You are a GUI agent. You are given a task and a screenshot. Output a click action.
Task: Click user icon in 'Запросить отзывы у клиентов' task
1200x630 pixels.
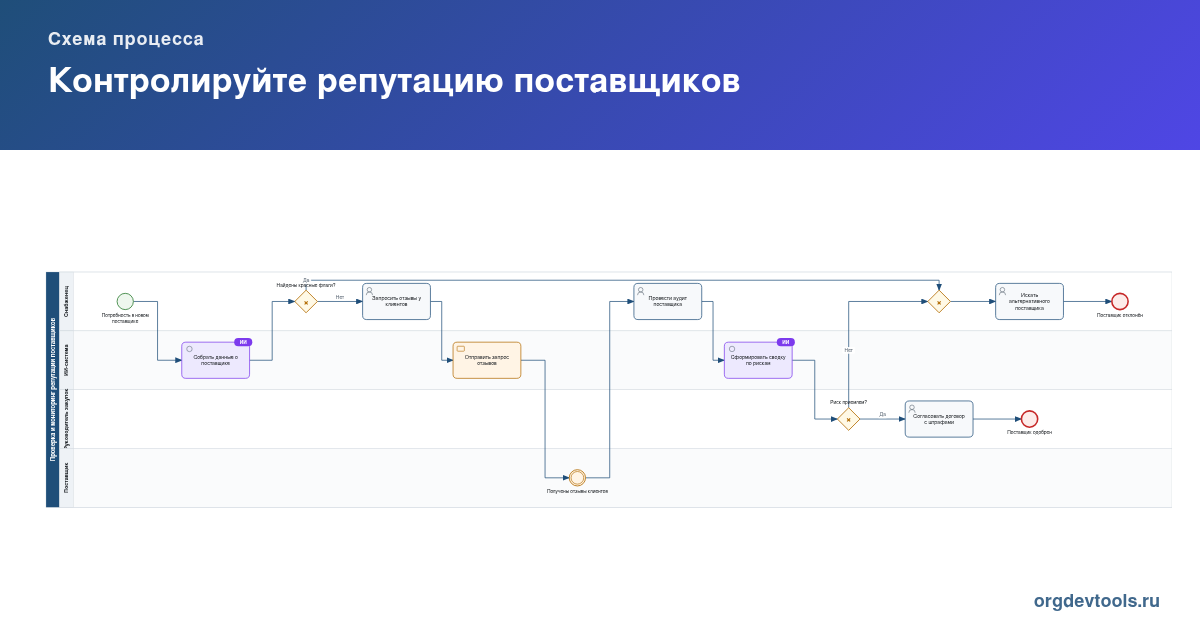tap(369, 291)
